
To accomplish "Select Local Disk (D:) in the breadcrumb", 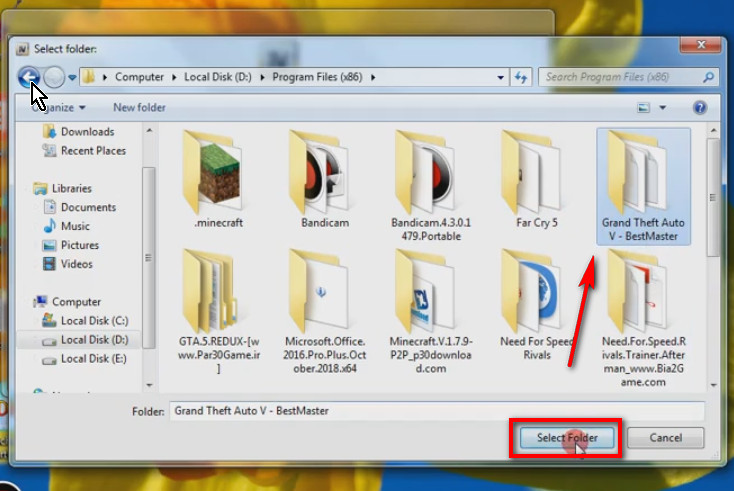I will (x=218, y=77).
